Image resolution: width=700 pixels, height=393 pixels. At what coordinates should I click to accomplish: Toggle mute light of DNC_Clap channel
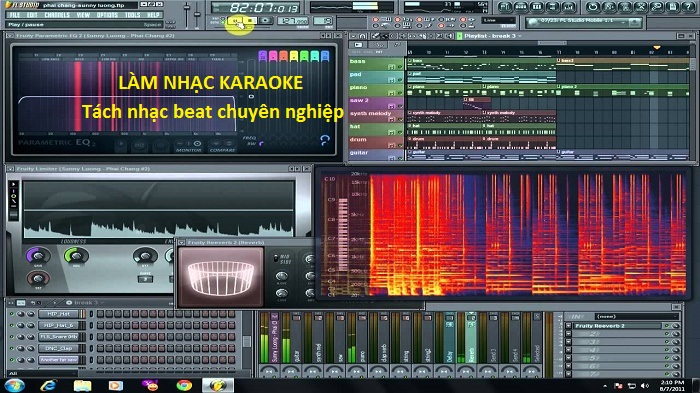pyautogui.click(x=12, y=348)
